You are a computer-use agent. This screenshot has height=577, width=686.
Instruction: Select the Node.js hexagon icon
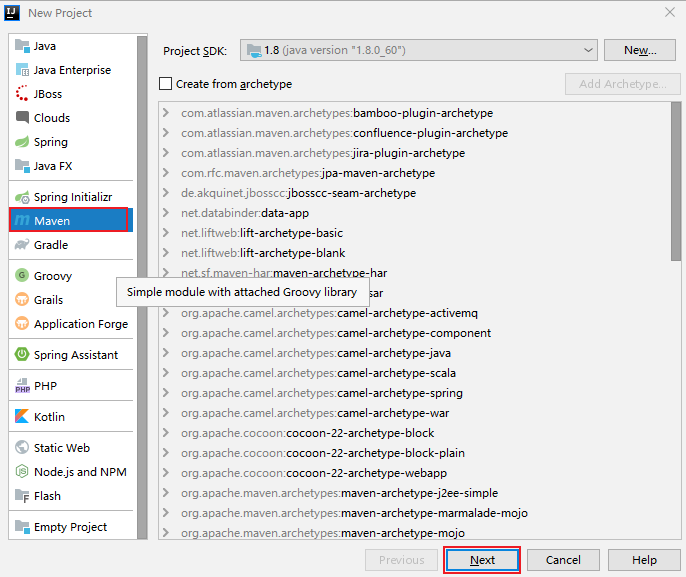pyautogui.click(x=22, y=471)
